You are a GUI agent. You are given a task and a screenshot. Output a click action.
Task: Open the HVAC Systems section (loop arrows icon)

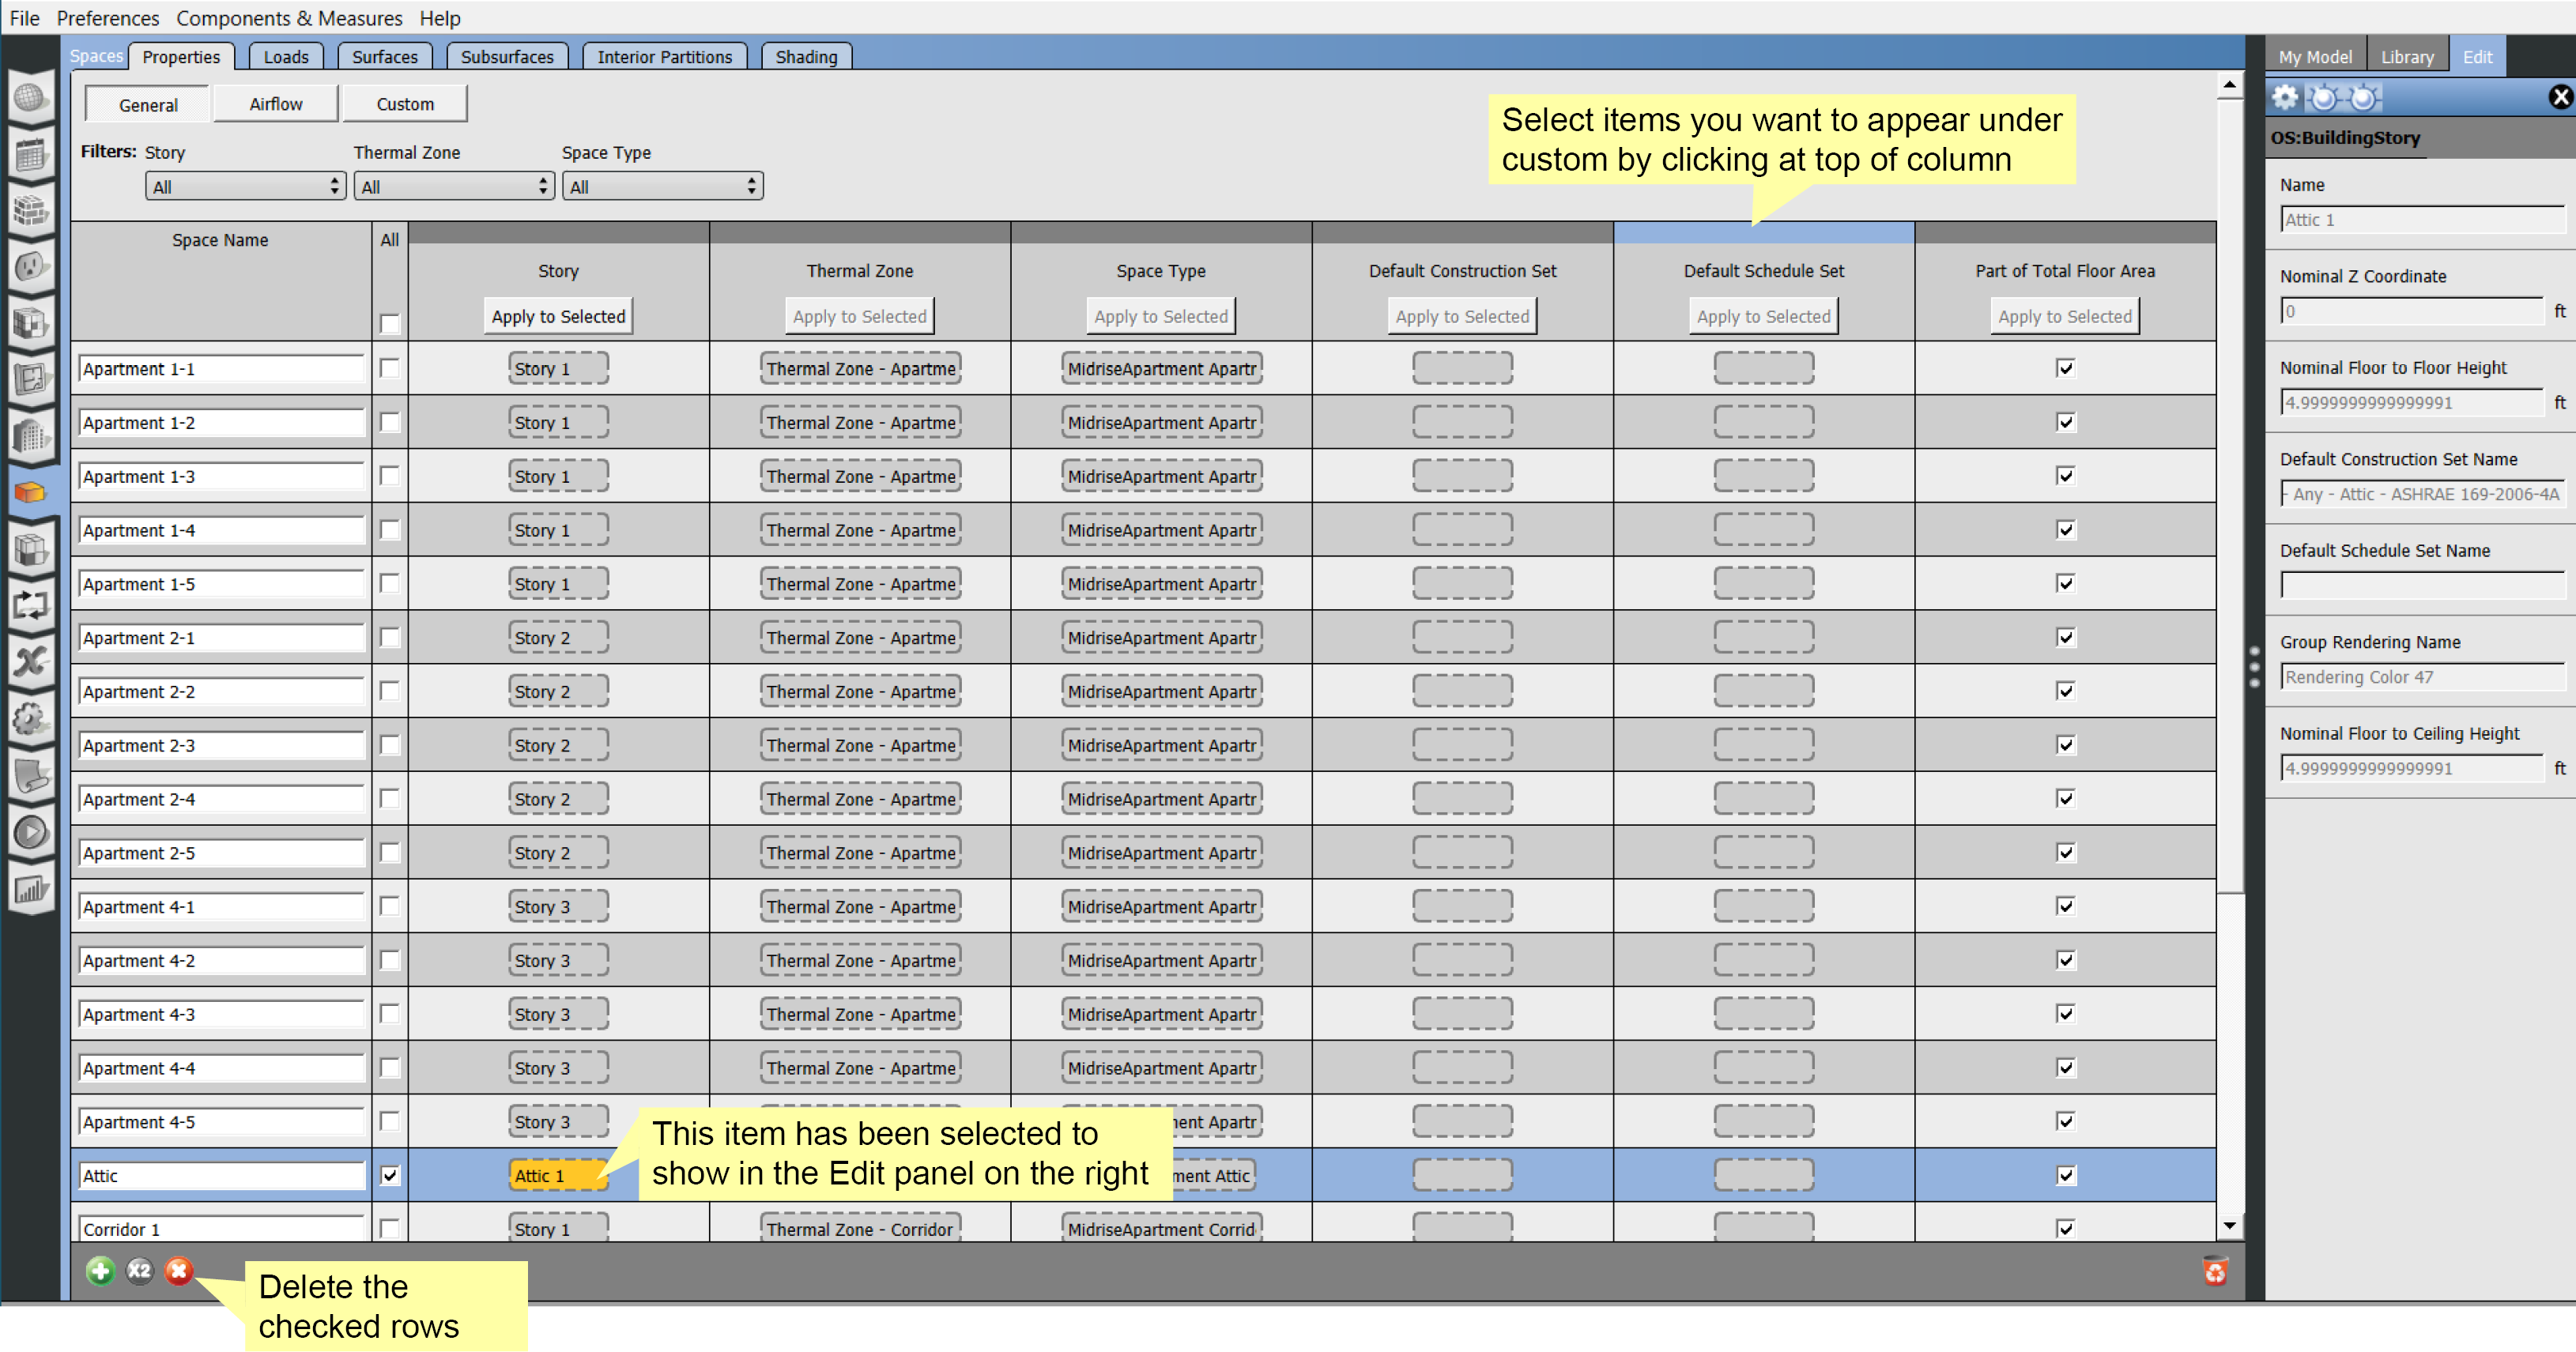click(x=30, y=605)
